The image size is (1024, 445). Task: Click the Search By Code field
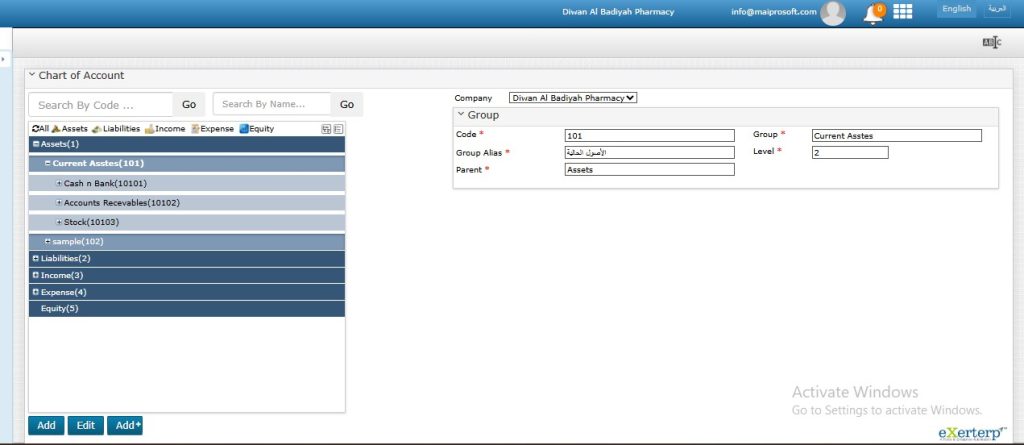(100, 105)
